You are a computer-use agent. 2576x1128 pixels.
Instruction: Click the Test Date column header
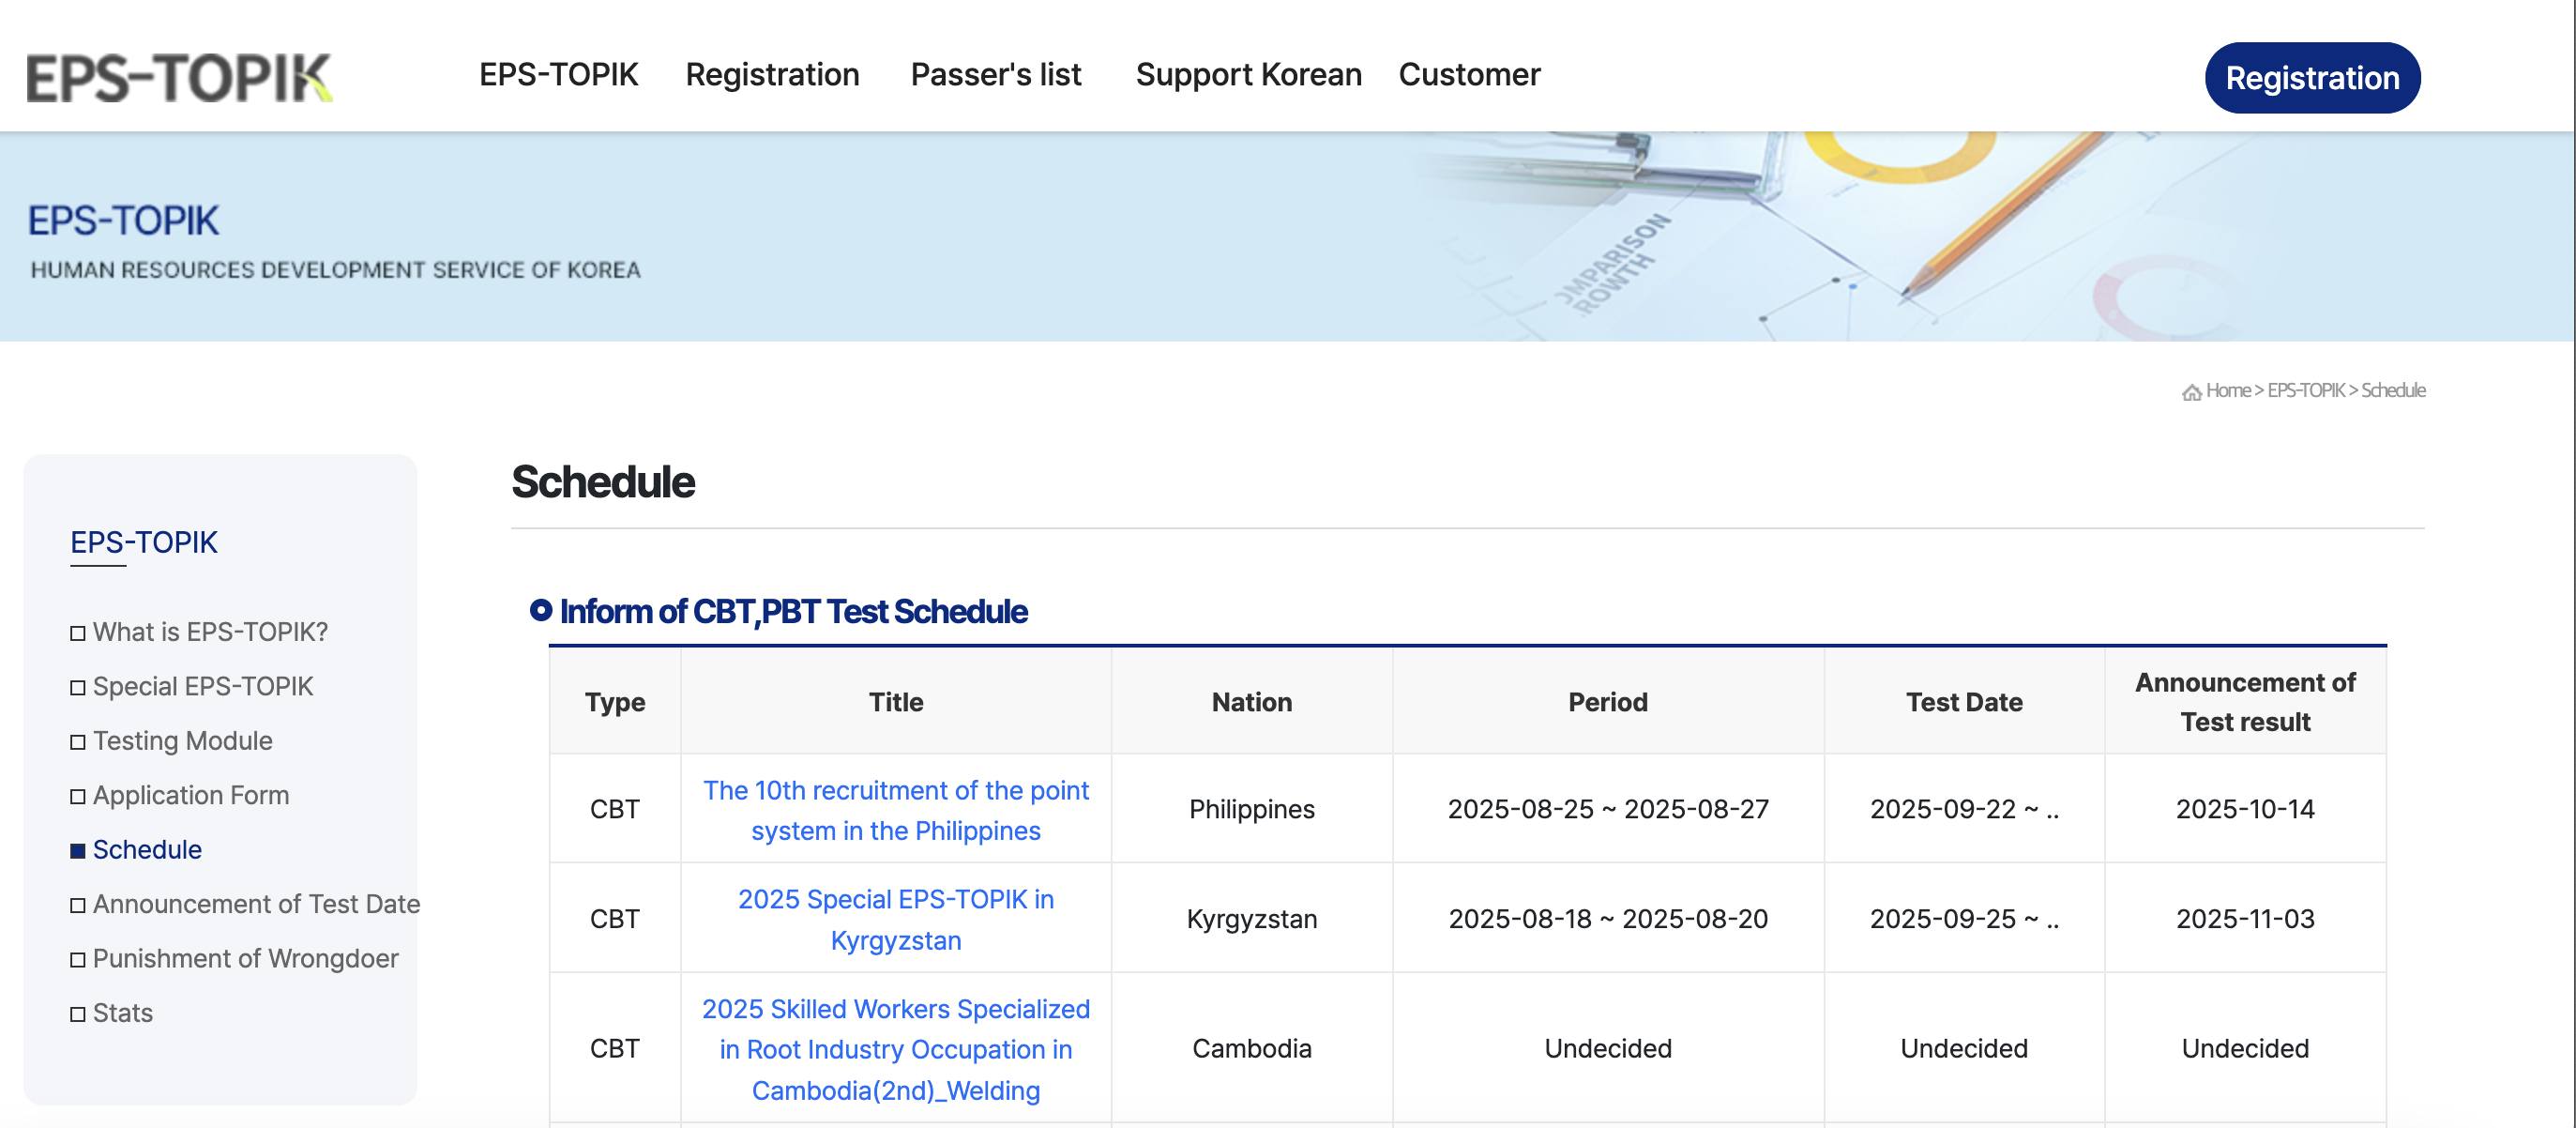1964,702
